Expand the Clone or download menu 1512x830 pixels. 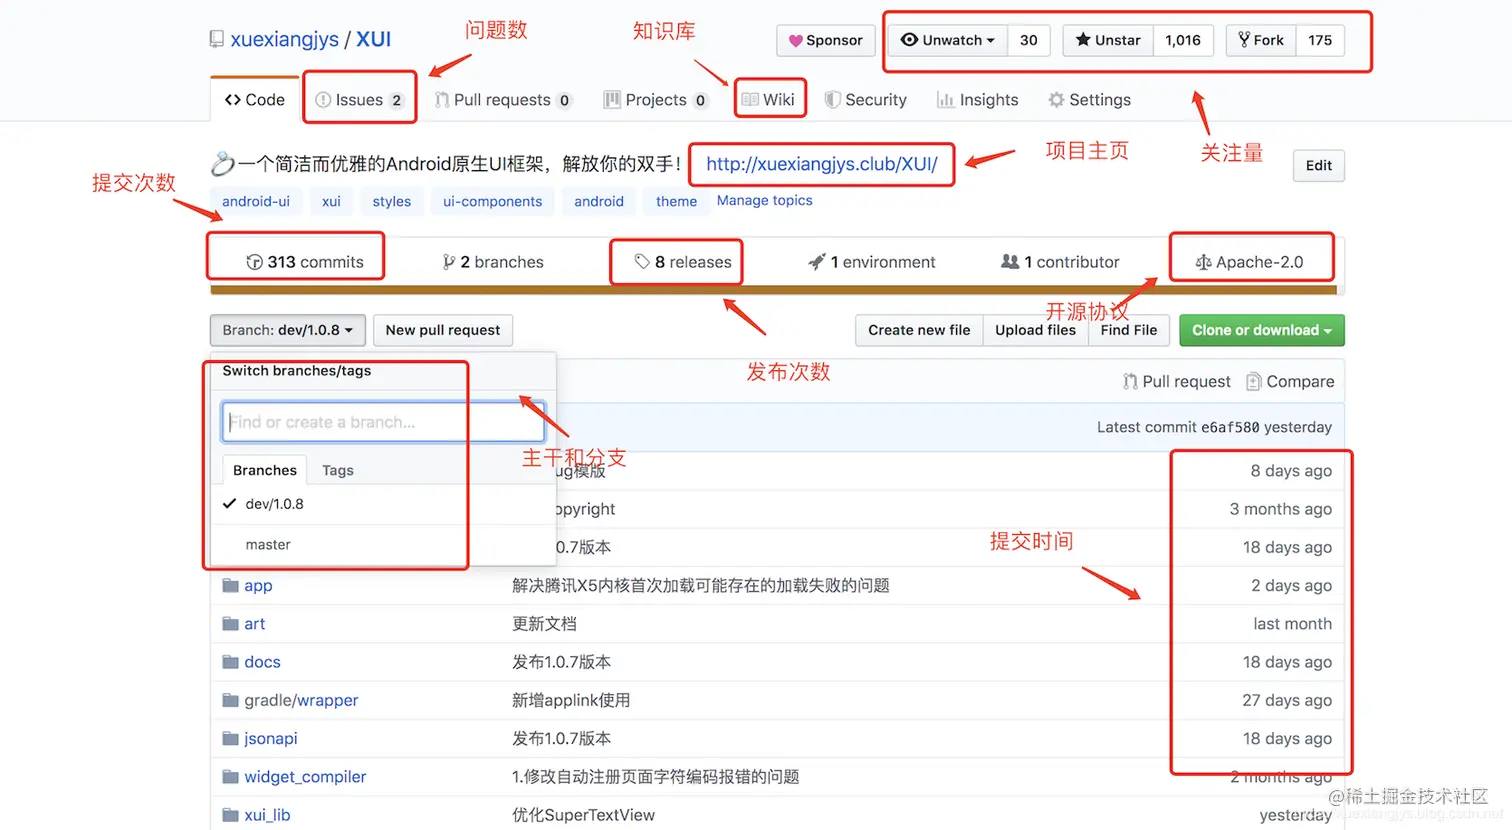(1262, 330)
